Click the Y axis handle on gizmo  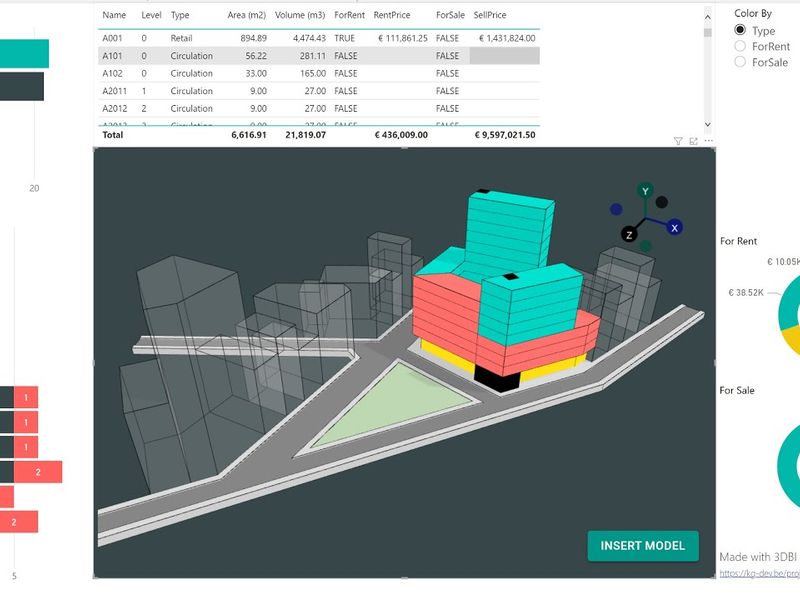[645, 191]
